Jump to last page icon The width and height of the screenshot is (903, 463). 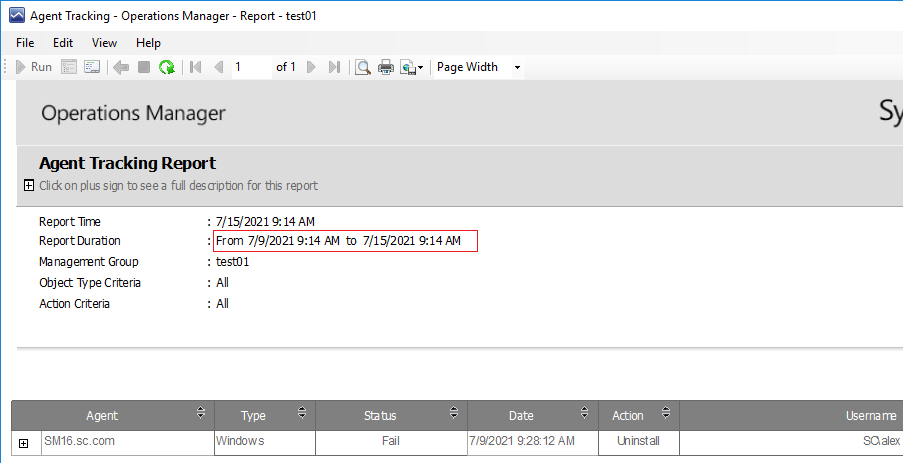click(335, 67)
